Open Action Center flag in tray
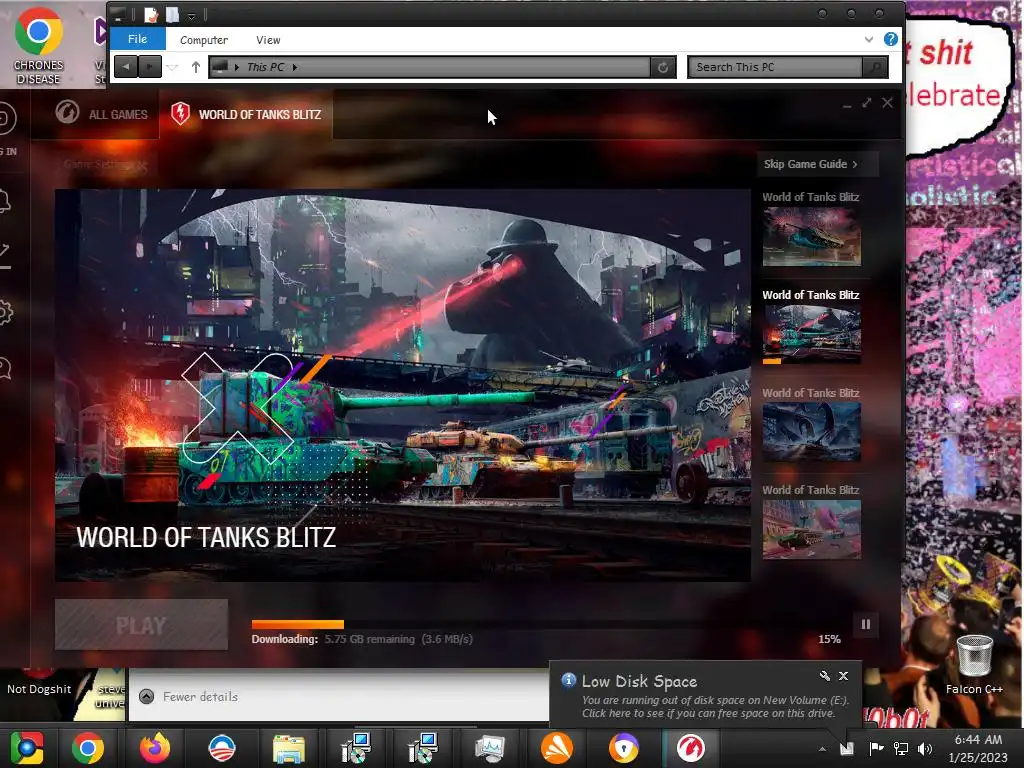The height and width of the screenshot is (768, 1024). [876, 748]
